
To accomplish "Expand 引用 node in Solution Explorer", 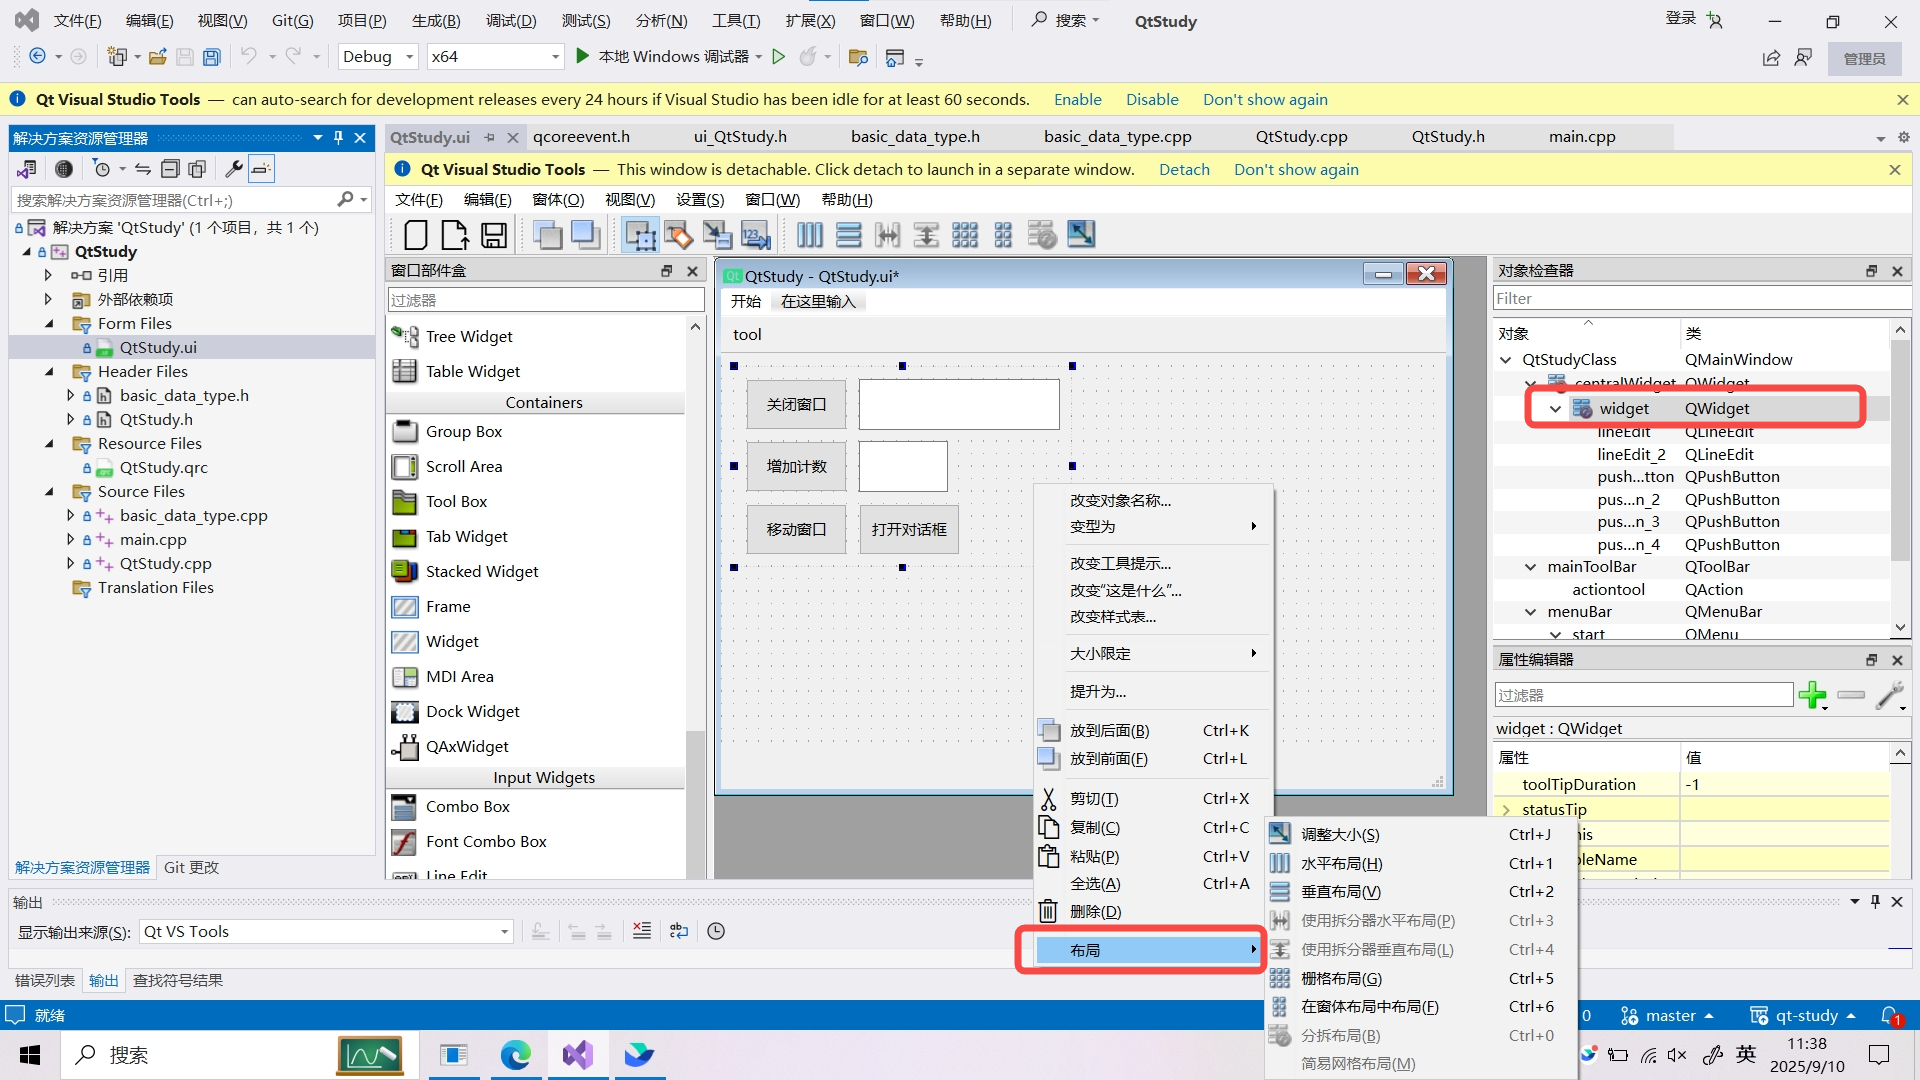I will point(48,275).
